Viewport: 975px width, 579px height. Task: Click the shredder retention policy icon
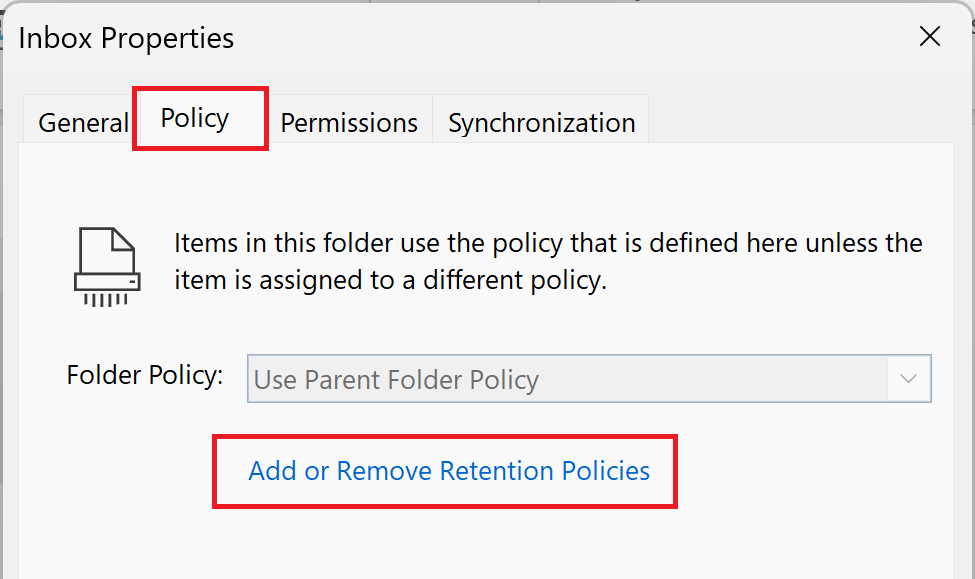104,266
